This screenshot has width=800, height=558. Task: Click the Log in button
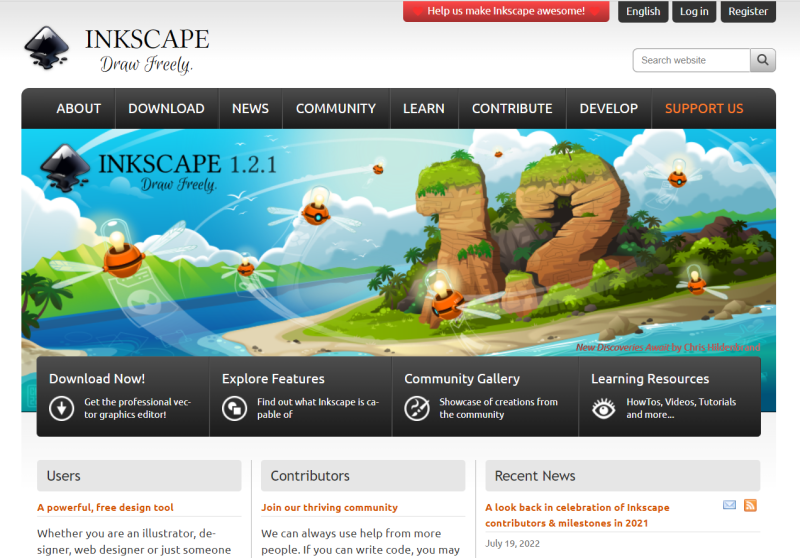tap(694, 11)
